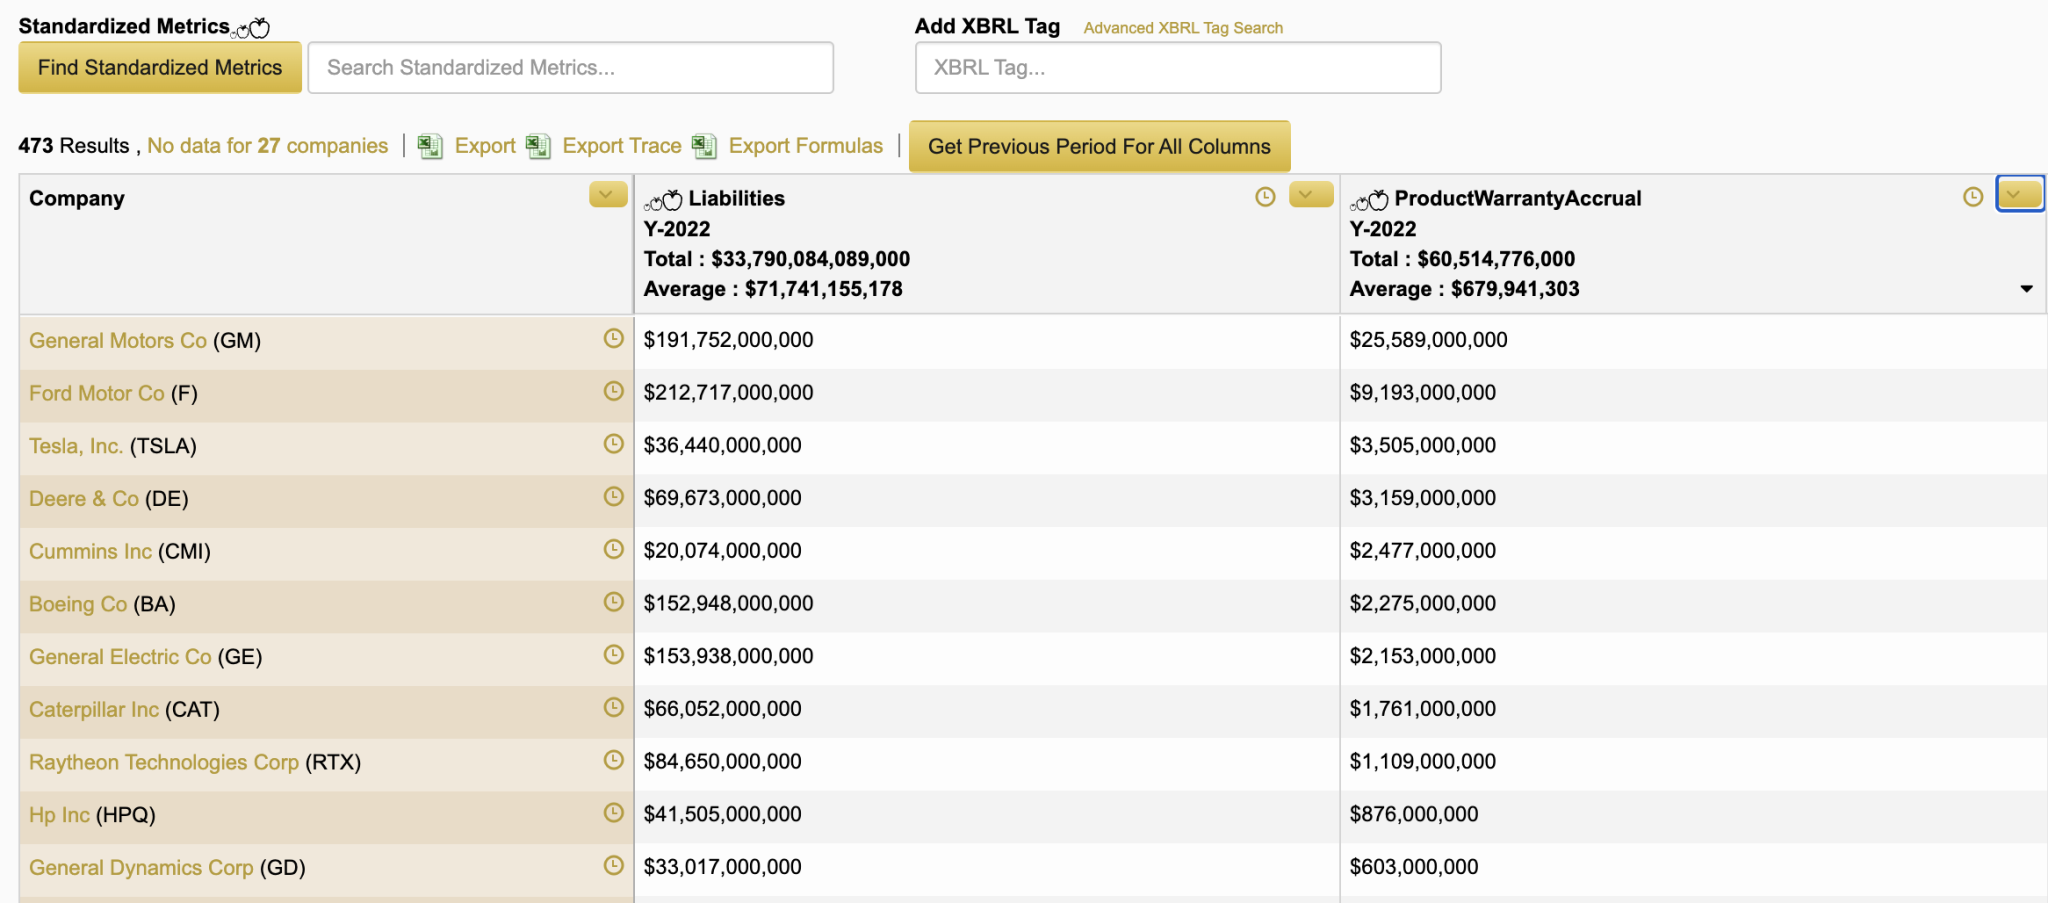The height and width of the screenshot is (903, 2048).
Task: Click the clock icon beside General Motors Co
Action: (613, 339)
